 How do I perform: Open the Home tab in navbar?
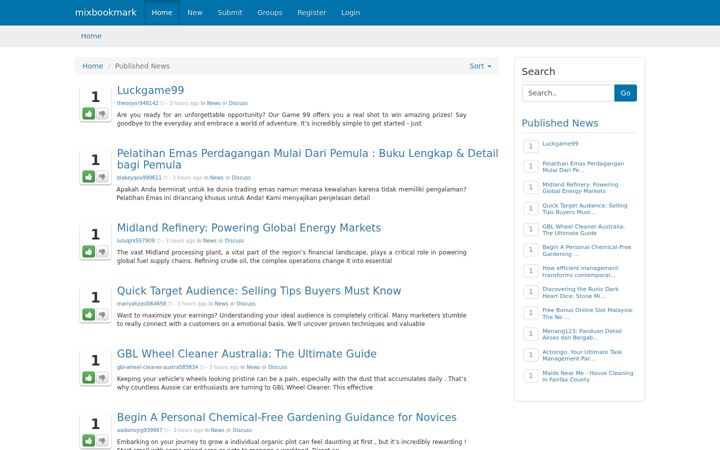(x=162, y=12)
